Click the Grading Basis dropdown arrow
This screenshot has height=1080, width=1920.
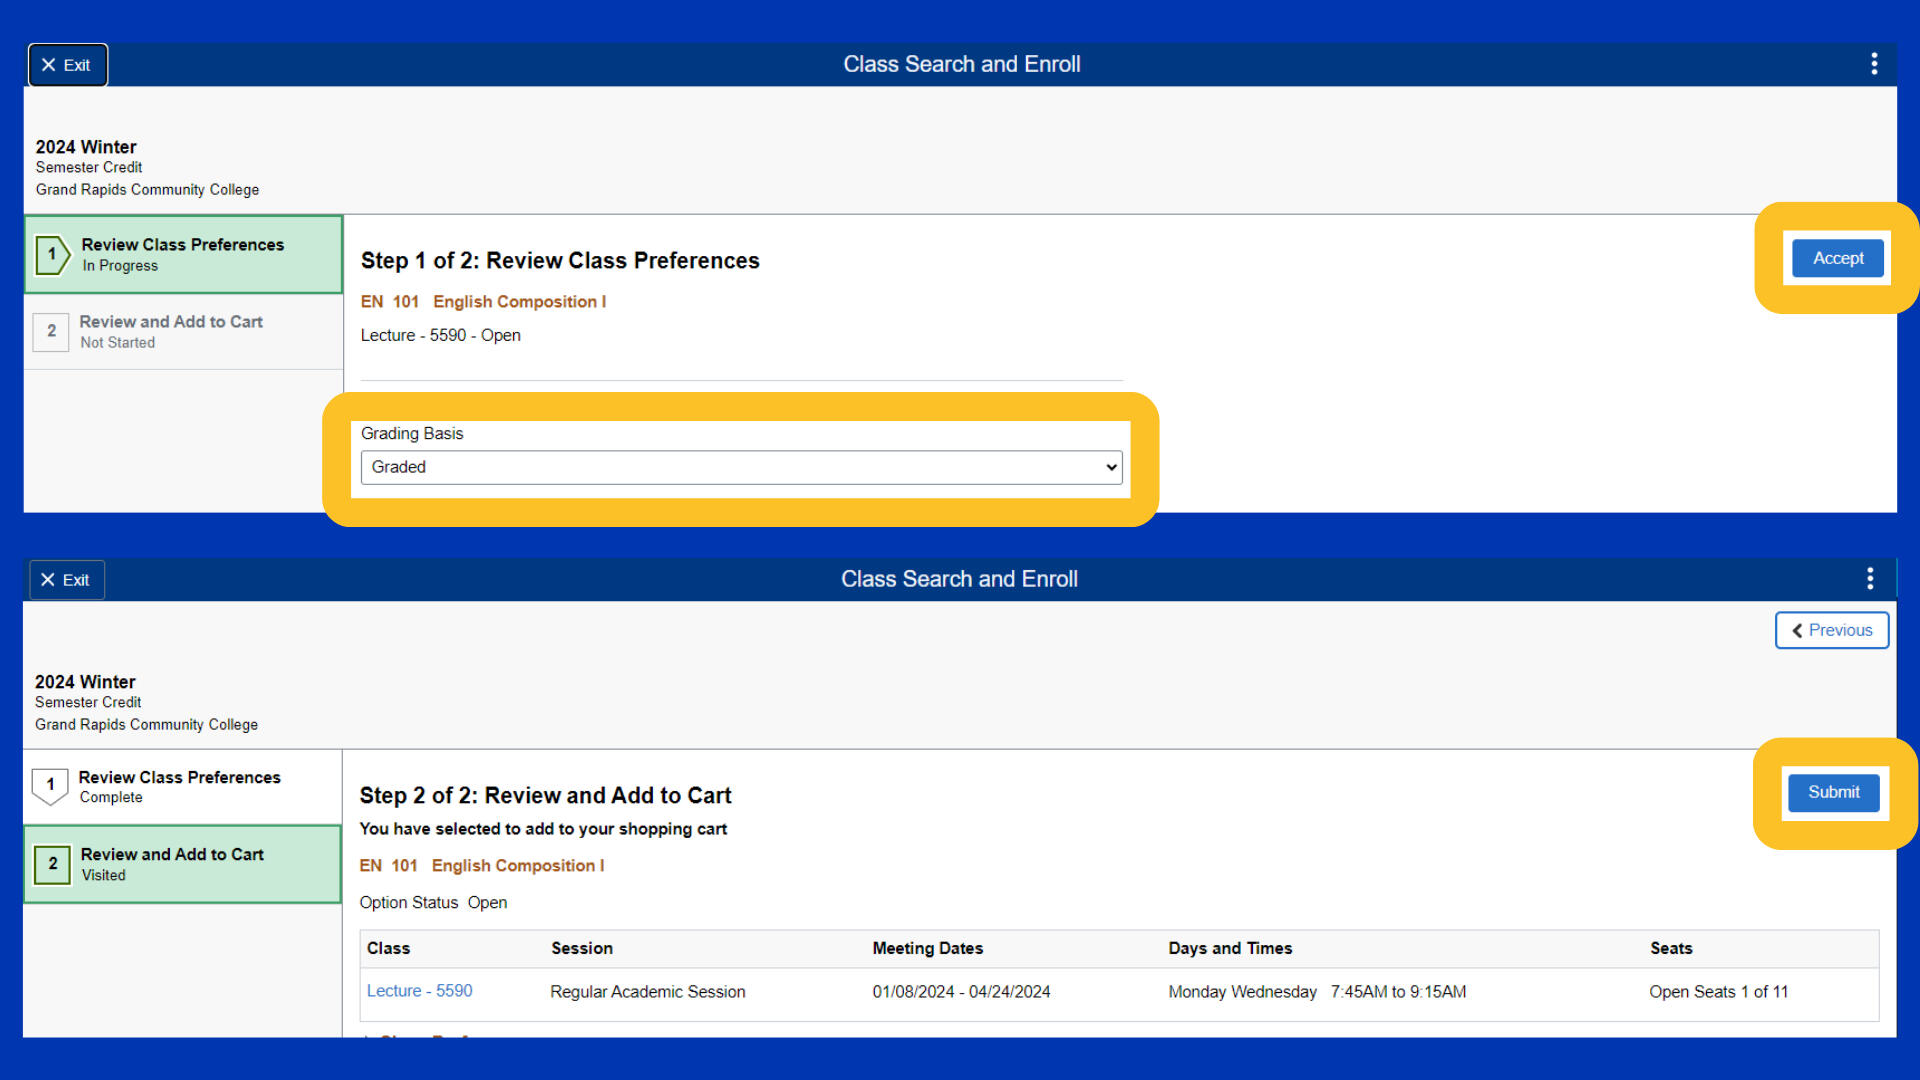click(x=1111, y=468)
